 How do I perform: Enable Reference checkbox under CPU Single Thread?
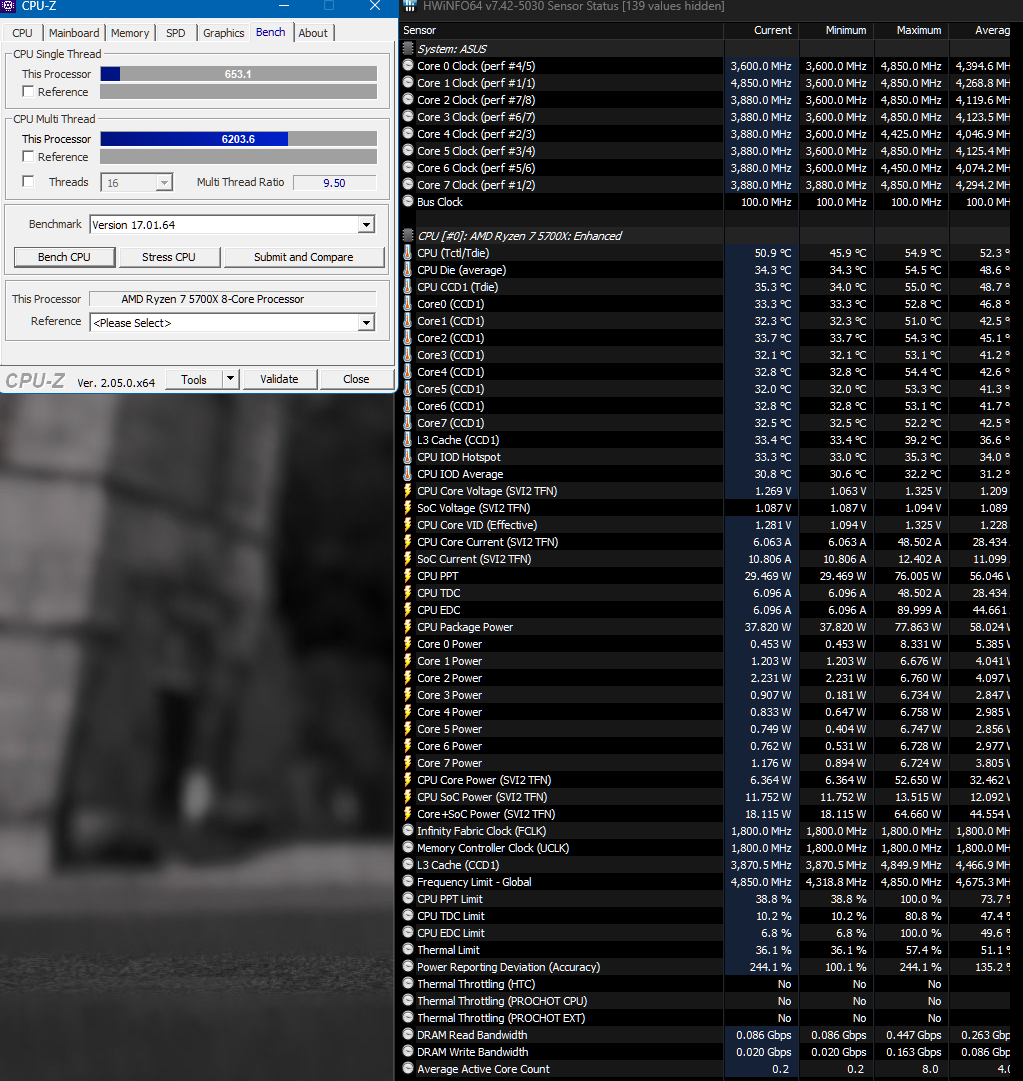[x=28, y=91]
